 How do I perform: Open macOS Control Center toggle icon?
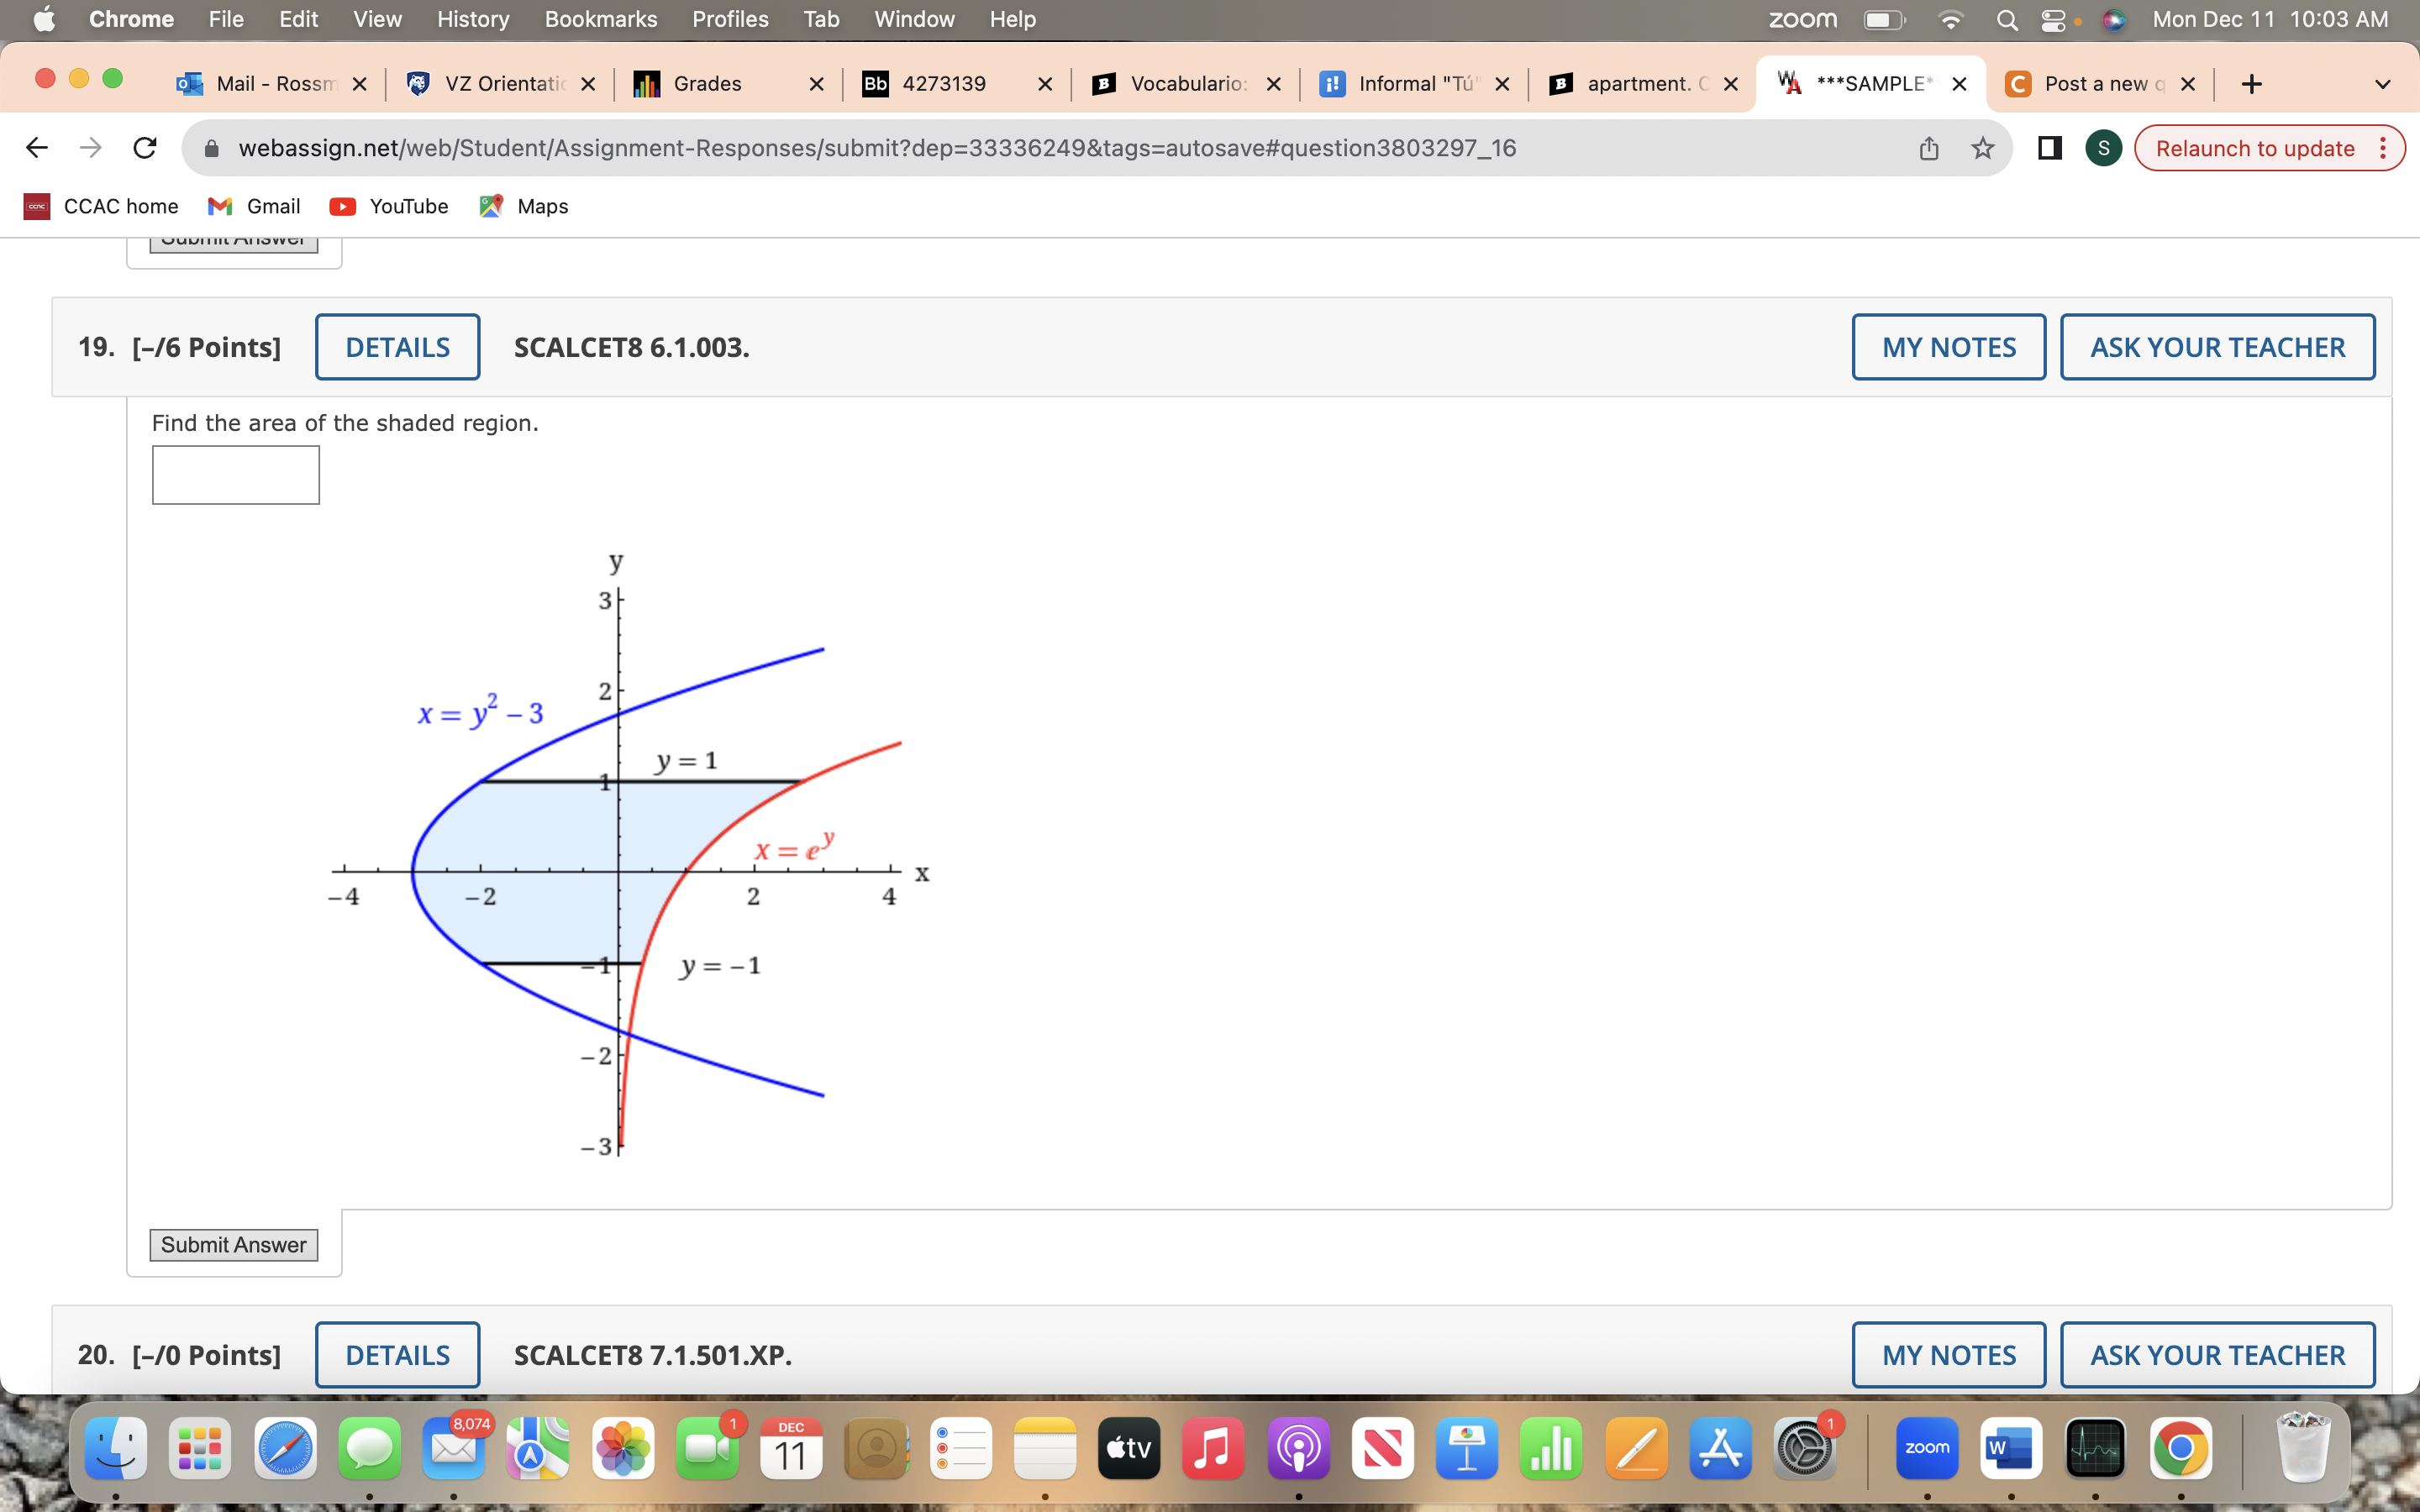[2052, 20]
